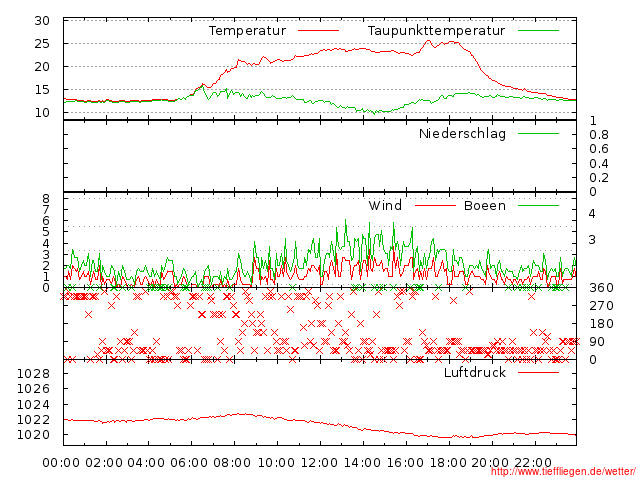Click the 1020 pressure axis value
Image resolution: width=640 pixels, height=480 pixels.
pos(33,435)
